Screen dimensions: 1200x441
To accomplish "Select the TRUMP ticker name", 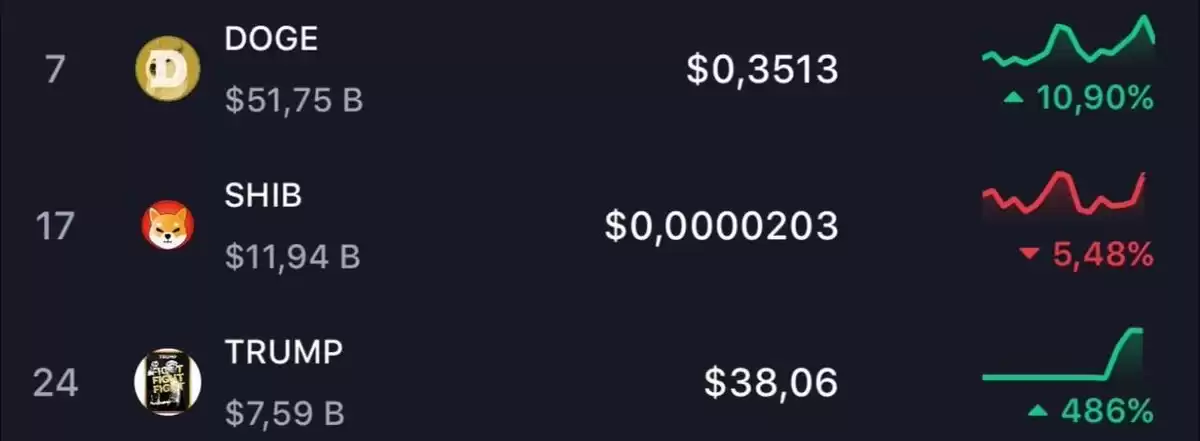I will [284, 352].
